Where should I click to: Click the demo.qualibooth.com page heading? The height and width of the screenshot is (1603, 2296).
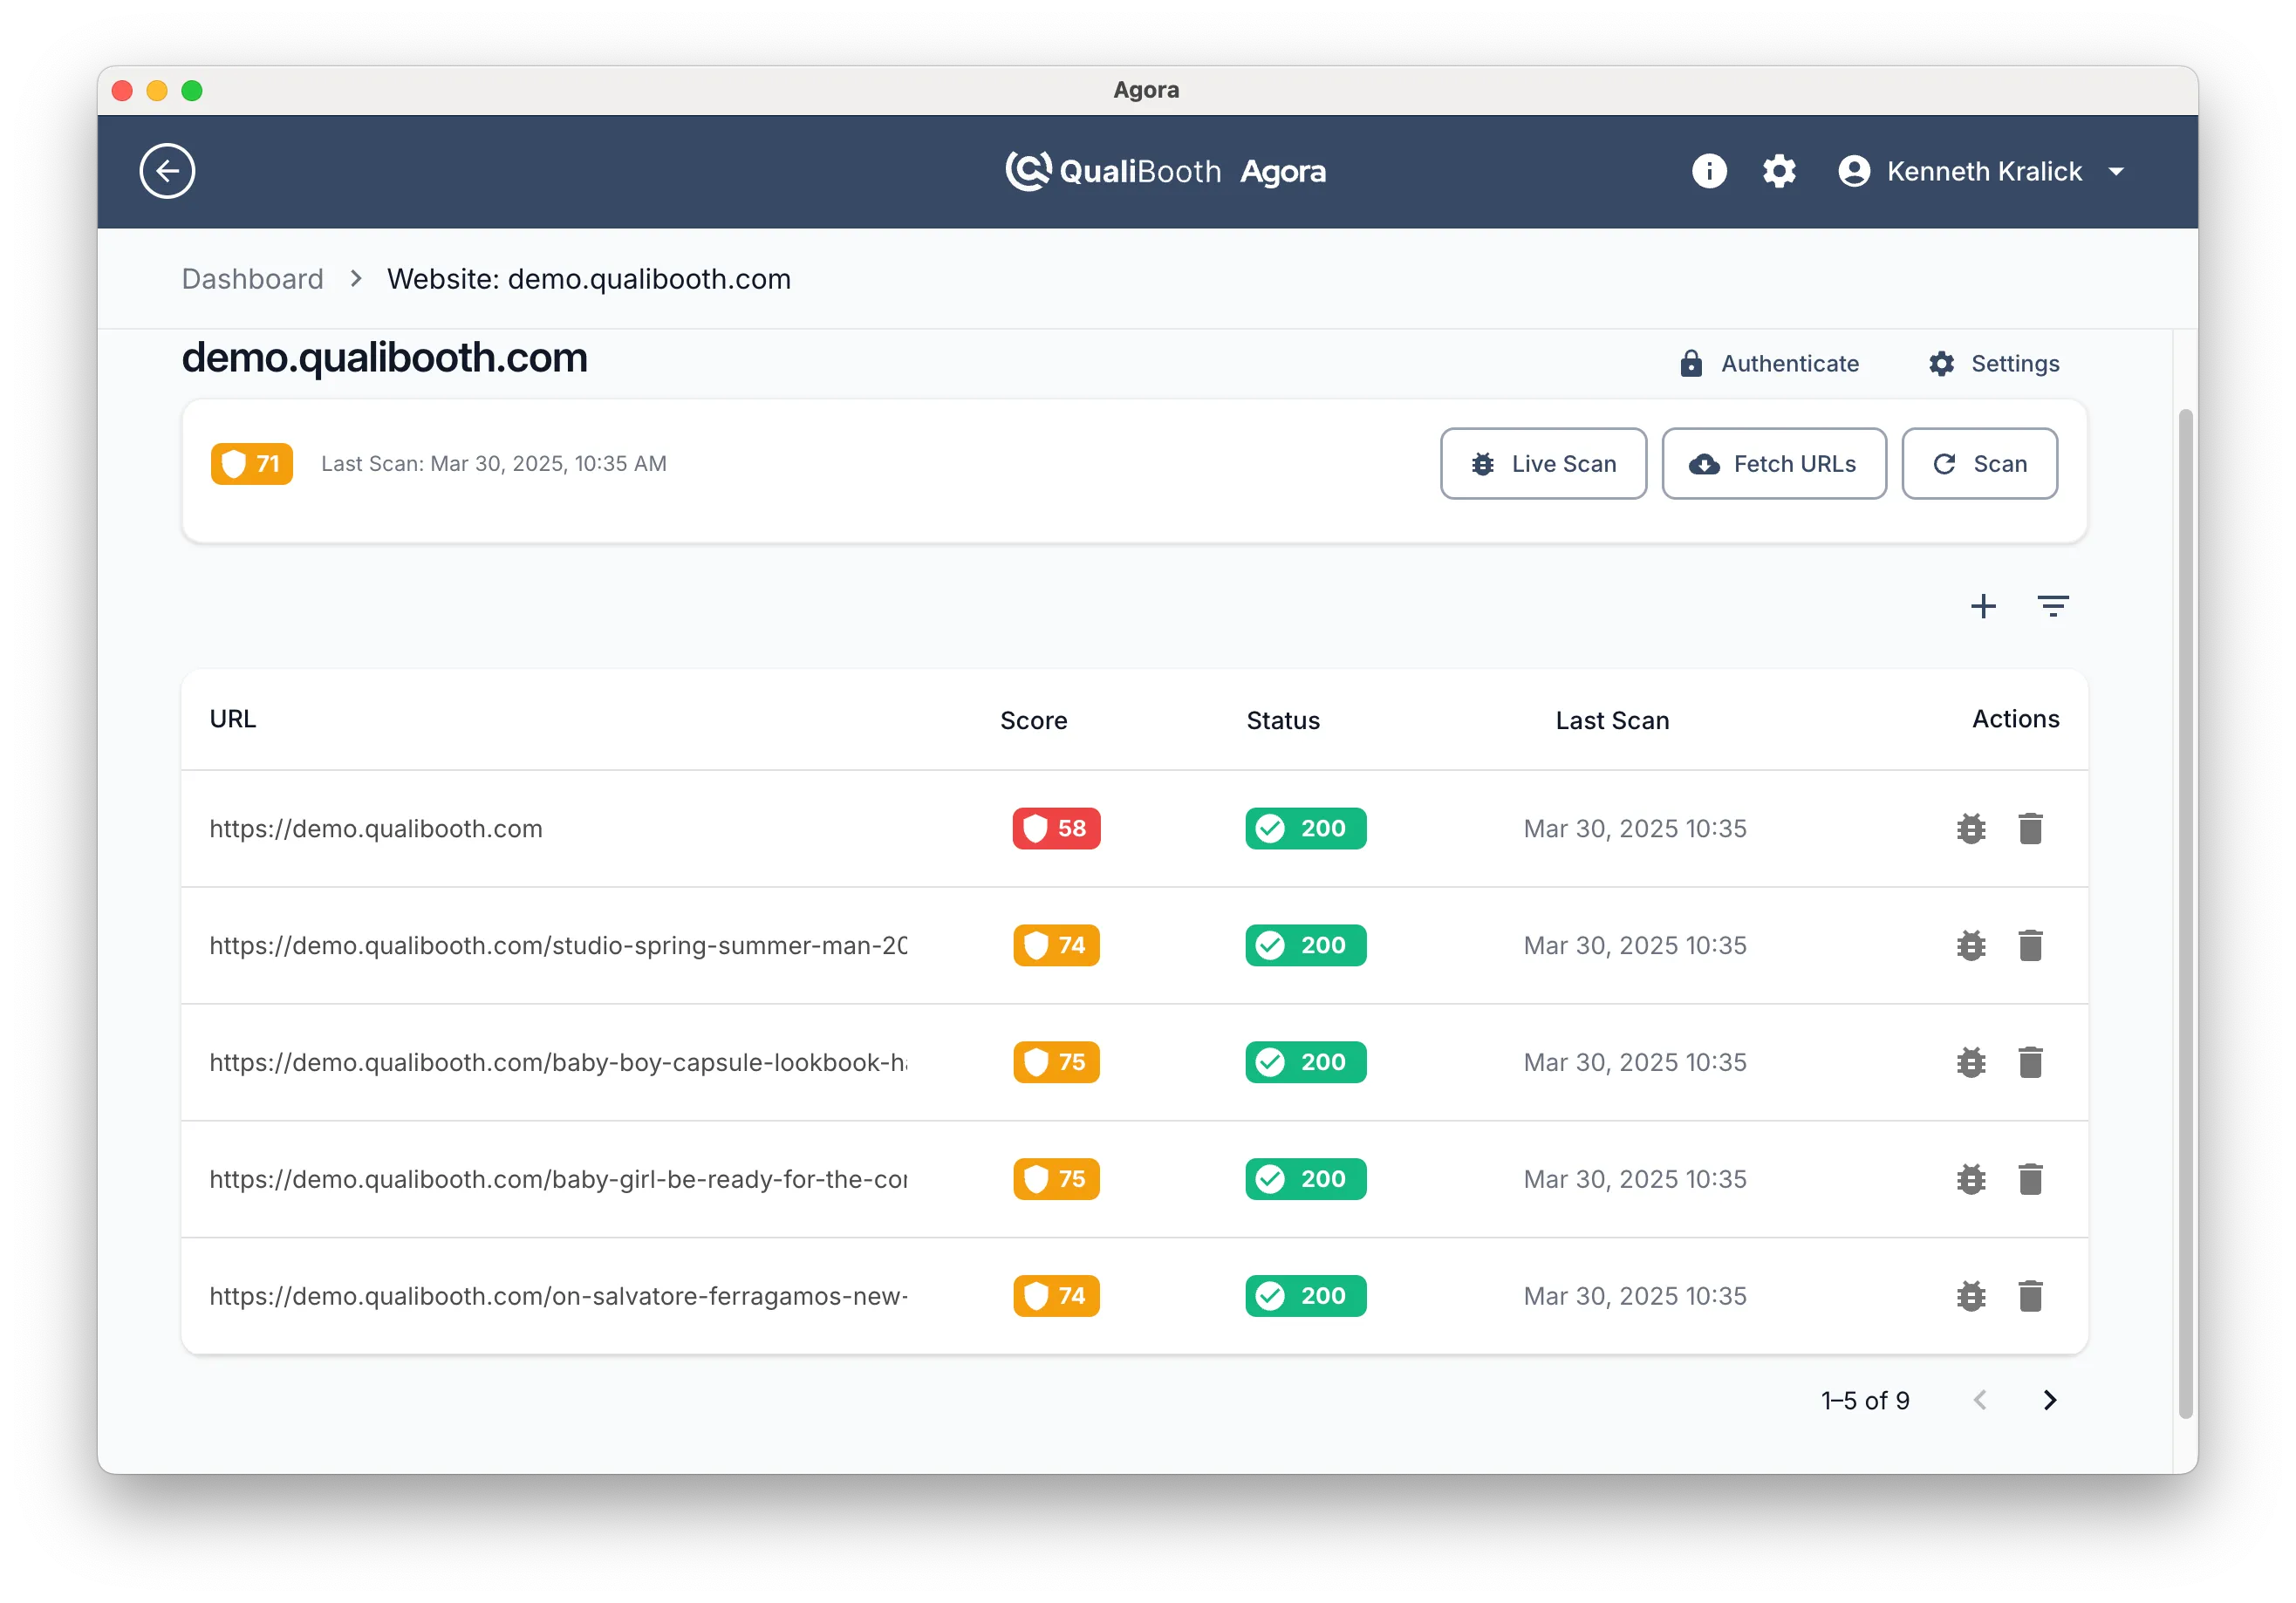pyautogui.click(x=384, y=358)
